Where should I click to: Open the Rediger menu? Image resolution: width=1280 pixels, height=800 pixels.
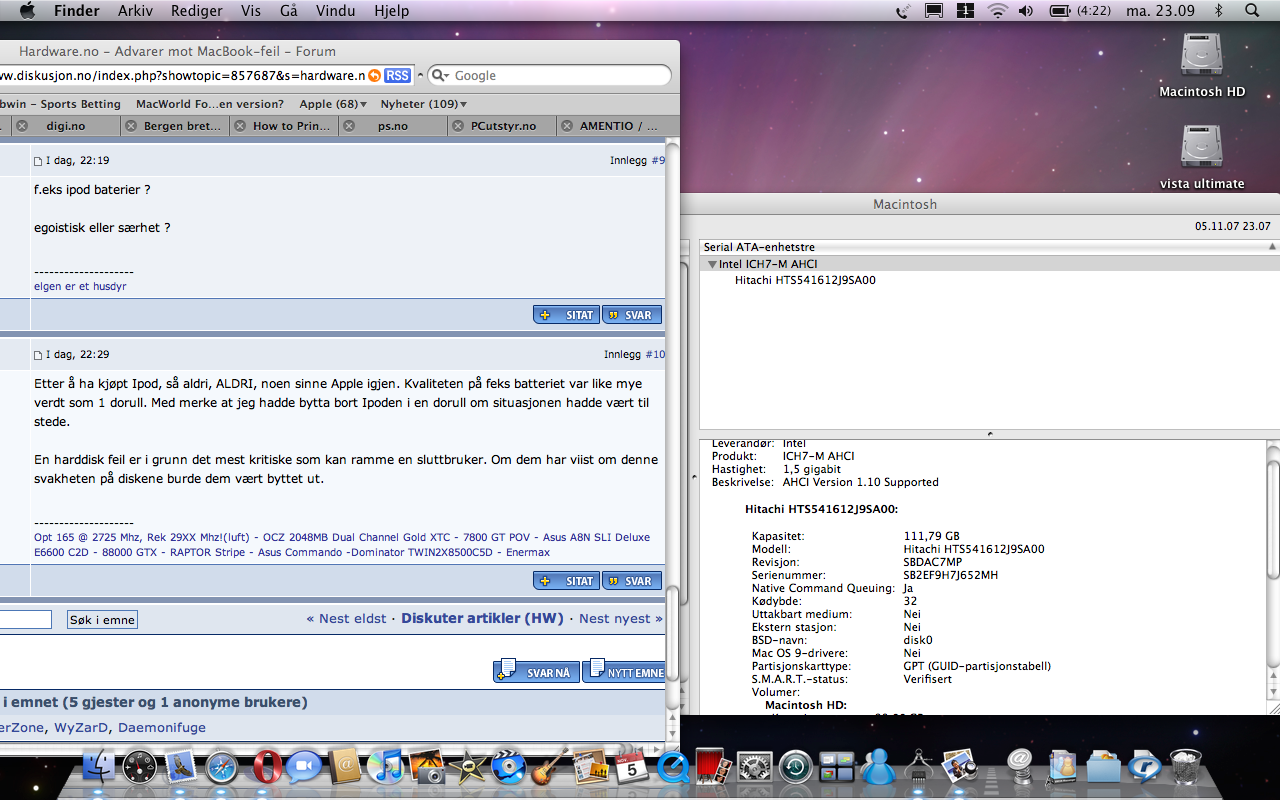(195, 11)
